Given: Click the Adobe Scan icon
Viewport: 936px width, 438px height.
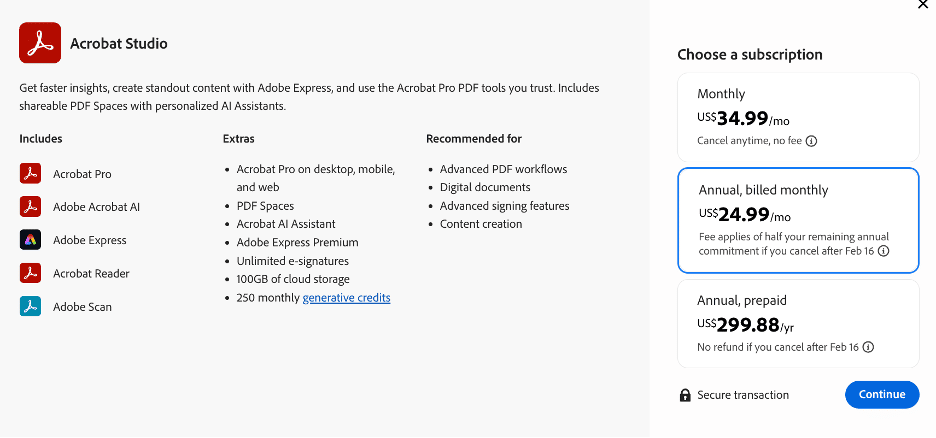Looking at the screenshot, I should point(30,306).
